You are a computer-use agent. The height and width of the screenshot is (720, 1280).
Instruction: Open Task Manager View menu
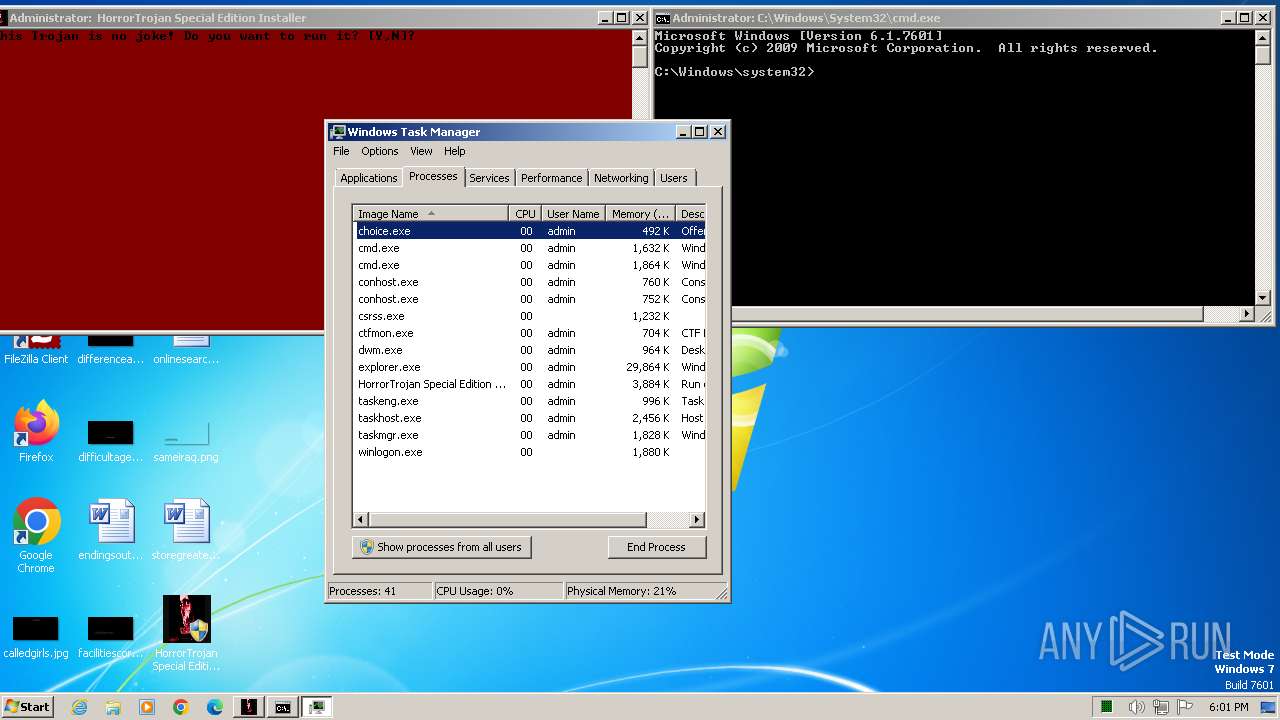421,151
